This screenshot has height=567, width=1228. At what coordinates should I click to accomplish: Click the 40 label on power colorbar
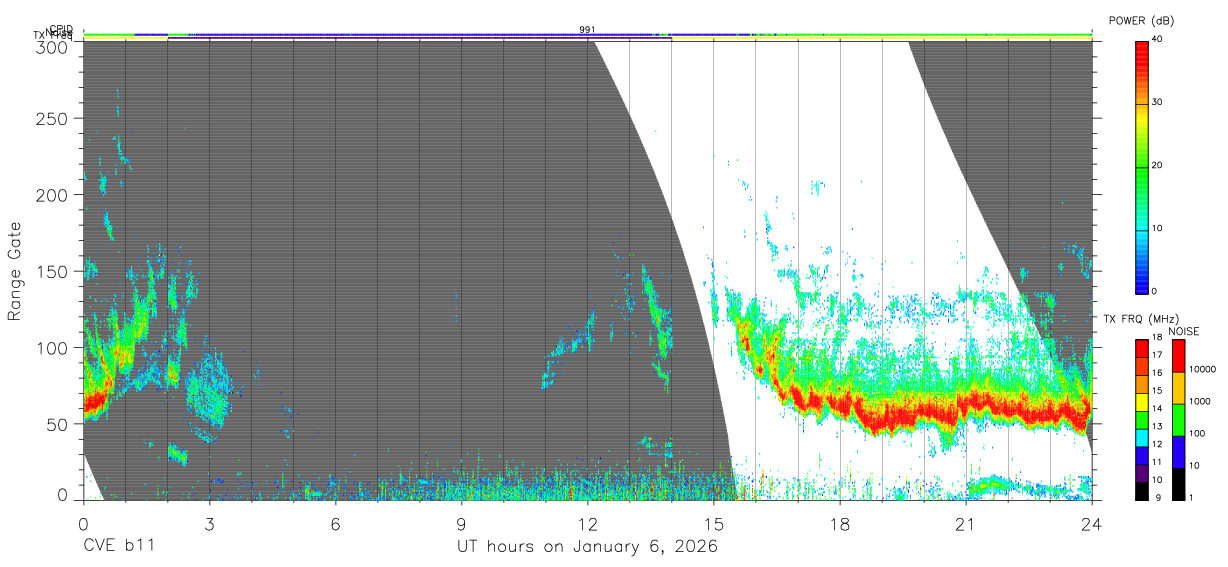coord(1158,38)
